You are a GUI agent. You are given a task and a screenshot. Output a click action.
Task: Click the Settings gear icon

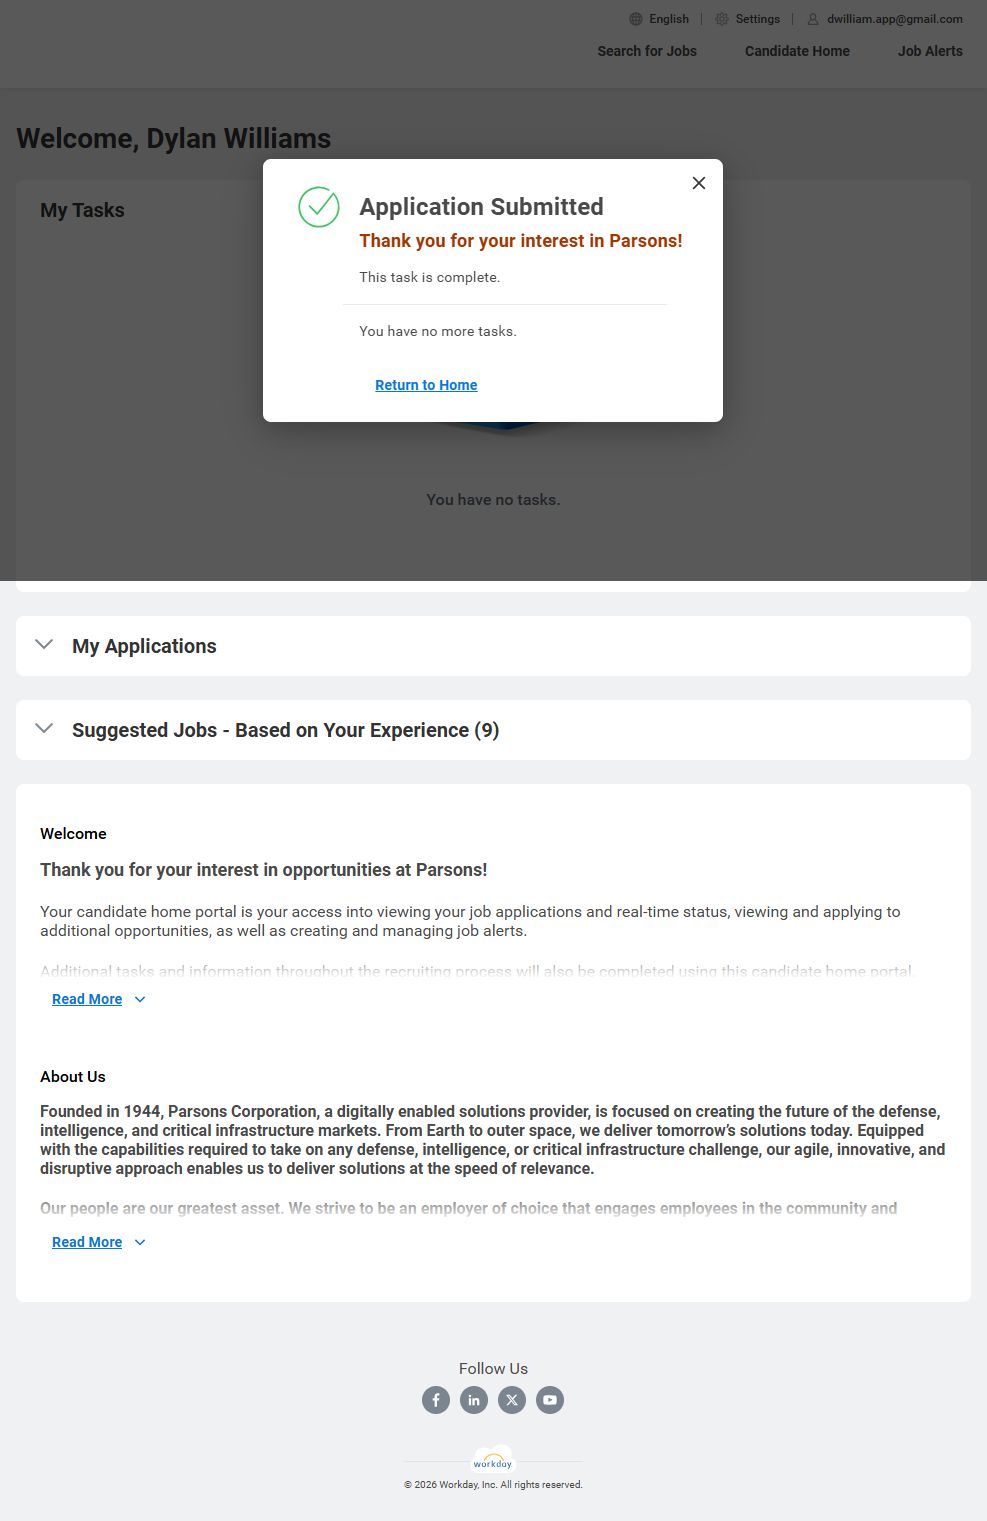[722, 19]
